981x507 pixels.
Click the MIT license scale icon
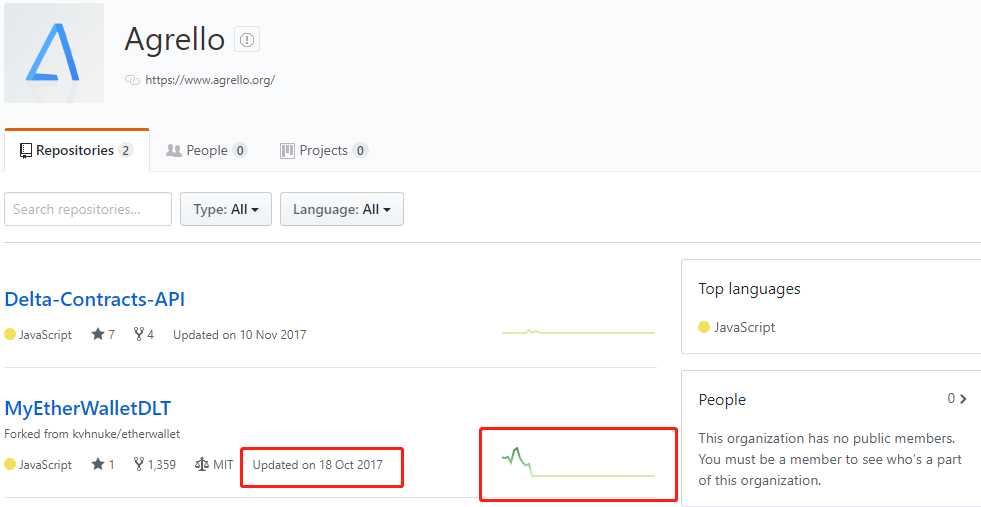(201, 464)
